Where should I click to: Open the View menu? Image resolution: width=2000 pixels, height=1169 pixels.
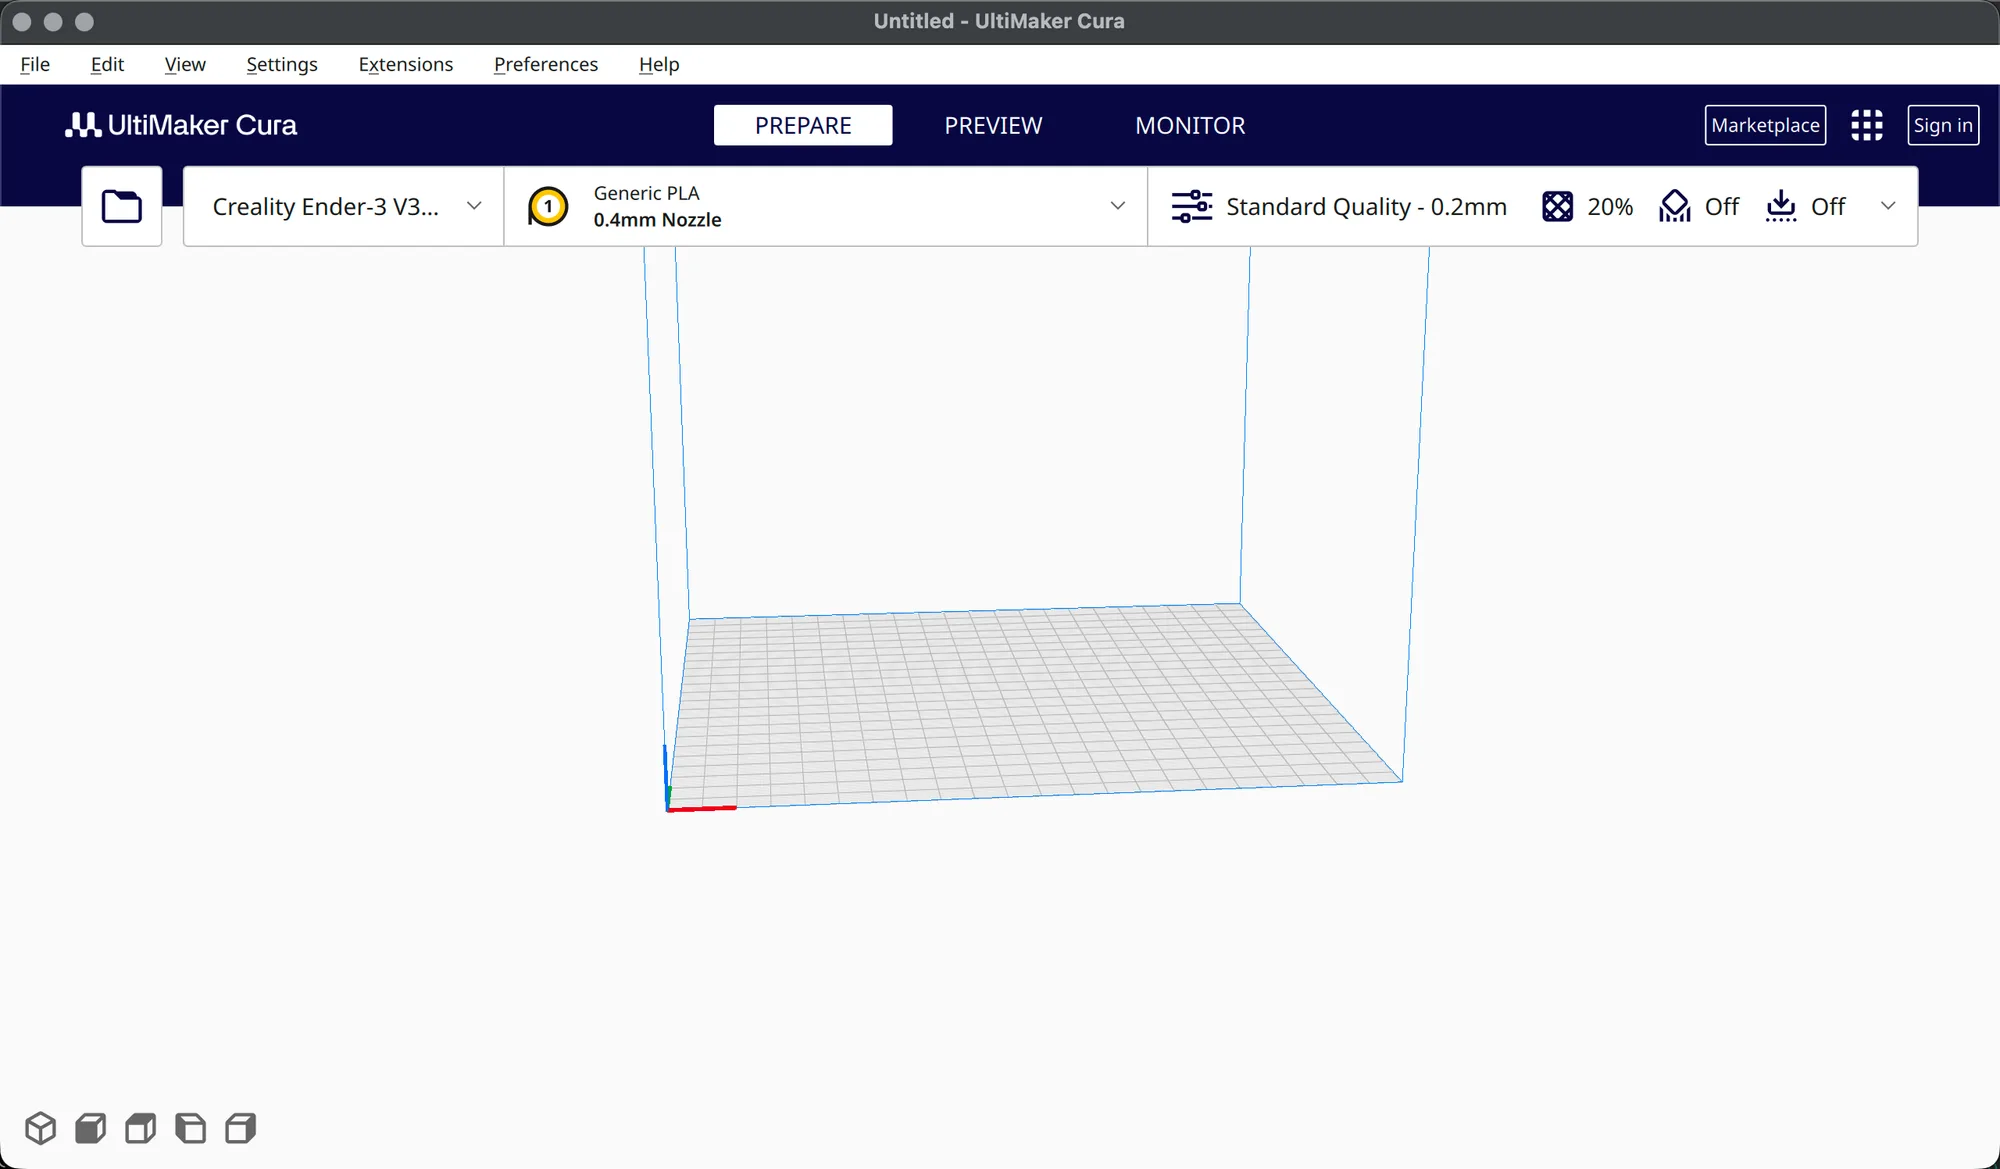(x=185, y=64)
